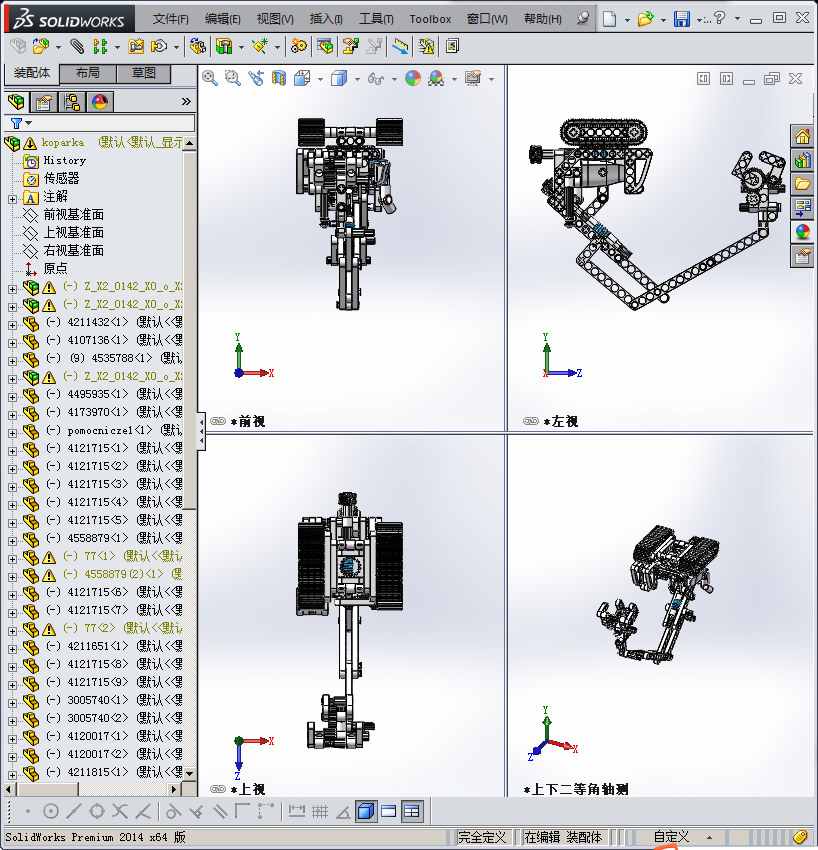Image resolution: width=818 pixels, height=850 pixels.
Task: Toggle the four-view layout button
Action: click(x=412, y=812)
